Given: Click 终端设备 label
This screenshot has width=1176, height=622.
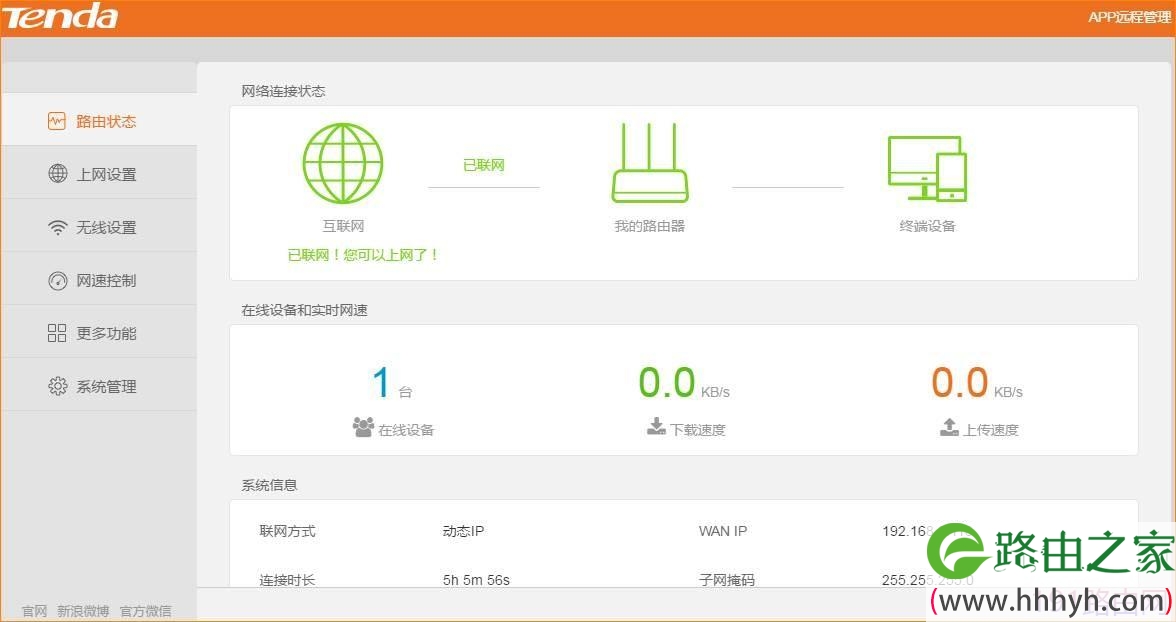Looking at the screenshot, I should click(x=928, y=226).
